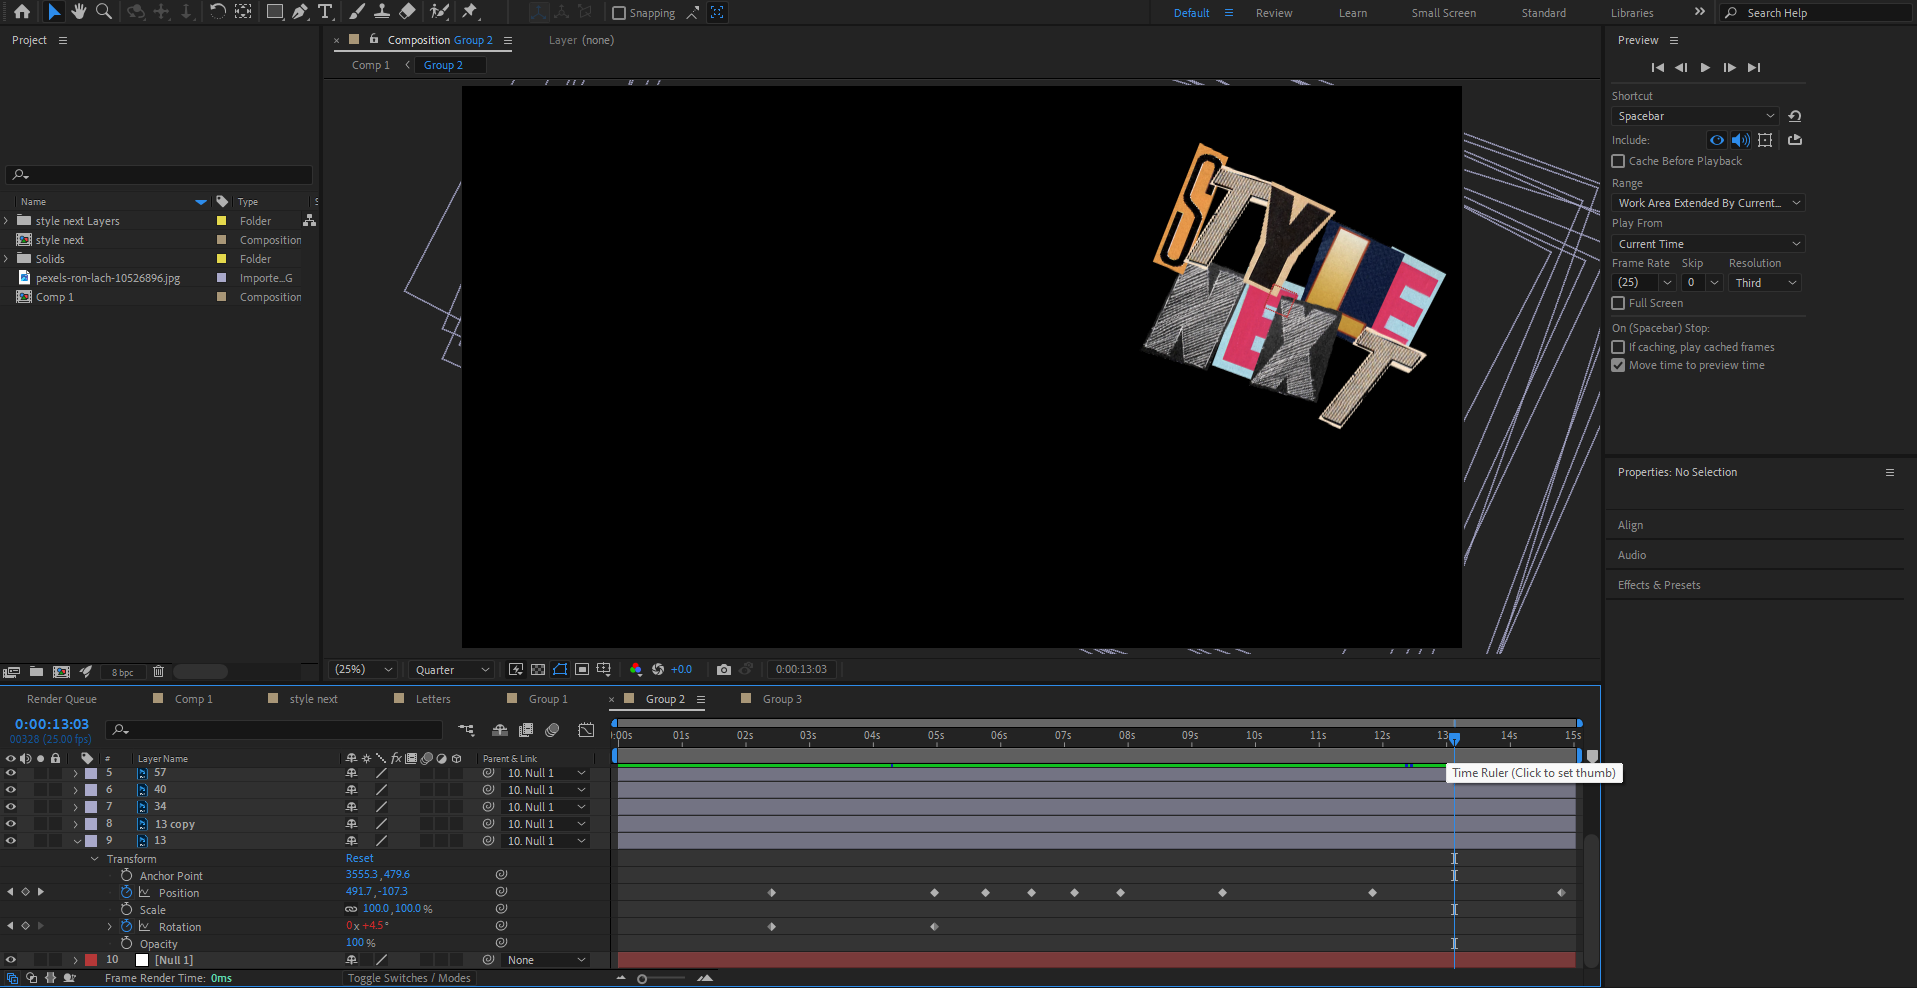Image resolution: width=1917 pixels, height=988 pixels.
Task: Select the Zoom magnifier tool
Action: [x=103, y=12]
